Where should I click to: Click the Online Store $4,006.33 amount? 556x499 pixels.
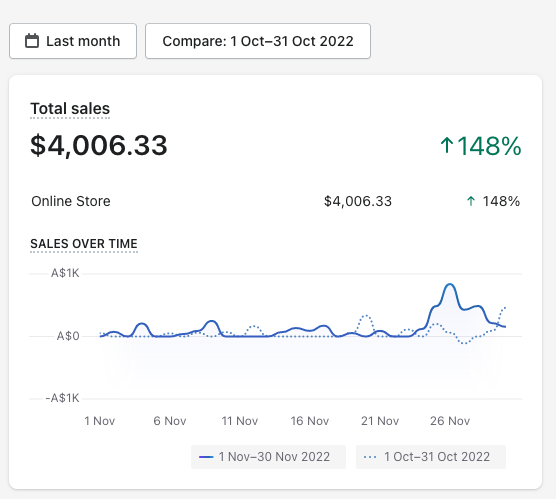tap(358, 201)
